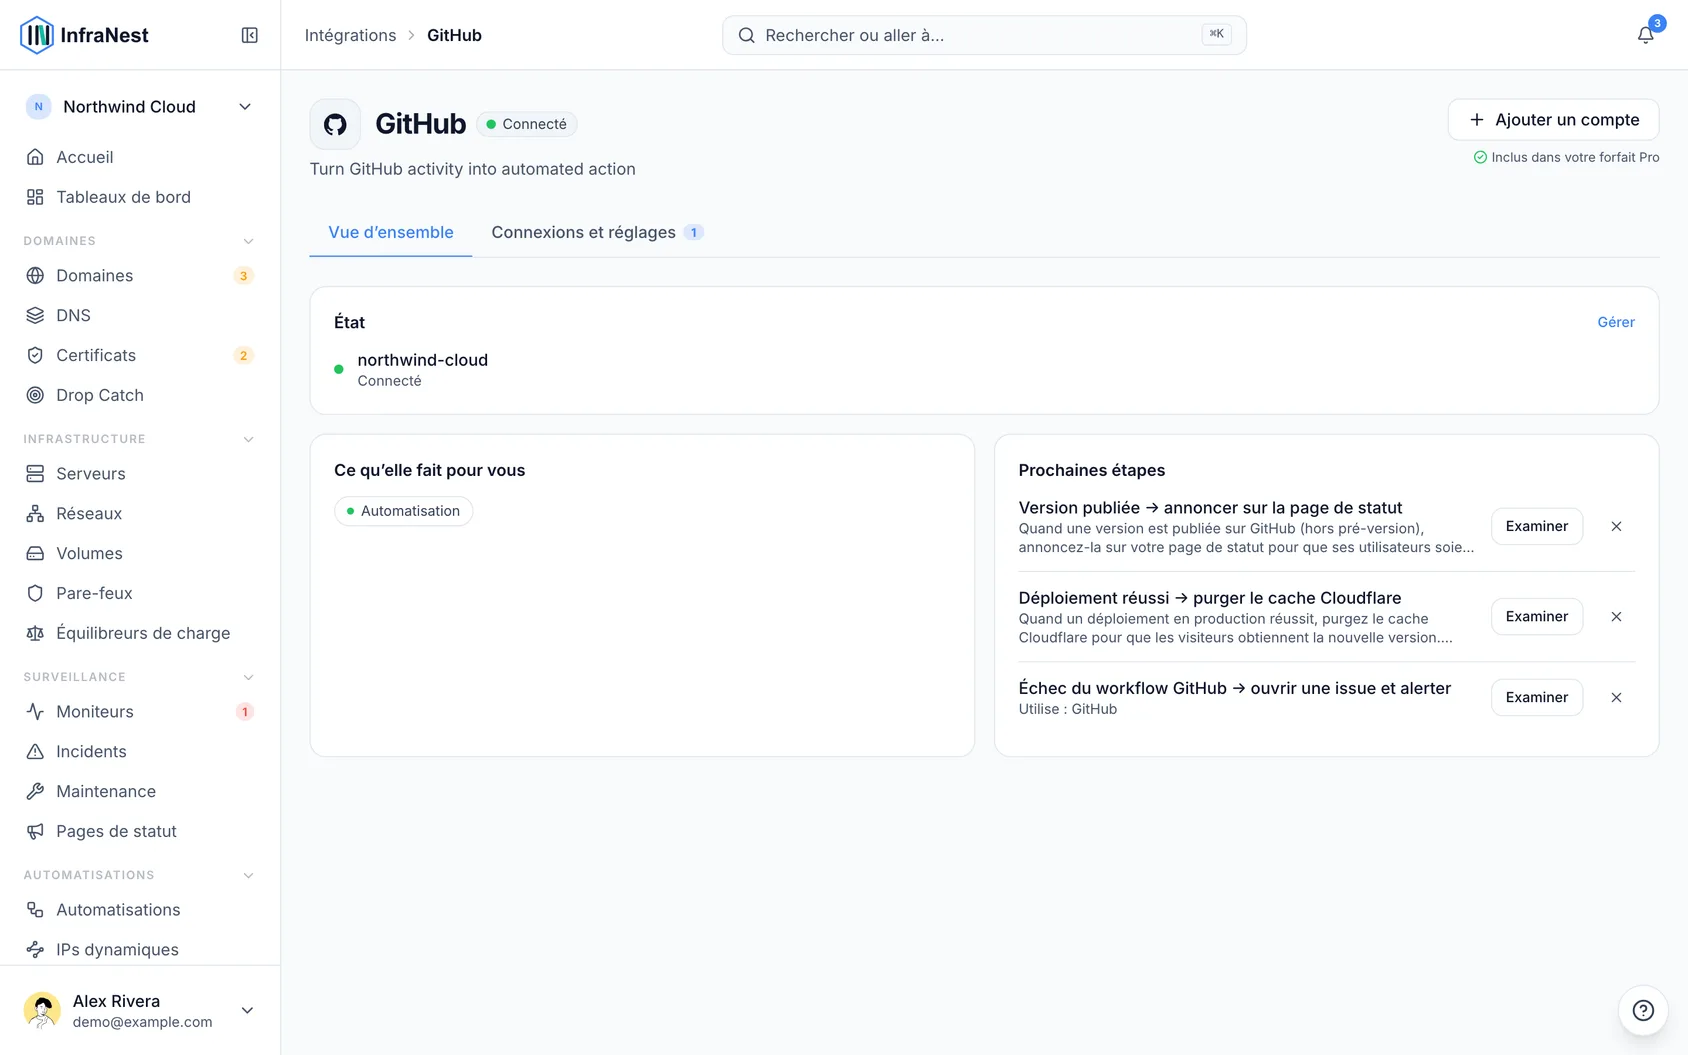Open Automatisations in sidebar
1688x1055 pixels.
(x=140, y=909)
